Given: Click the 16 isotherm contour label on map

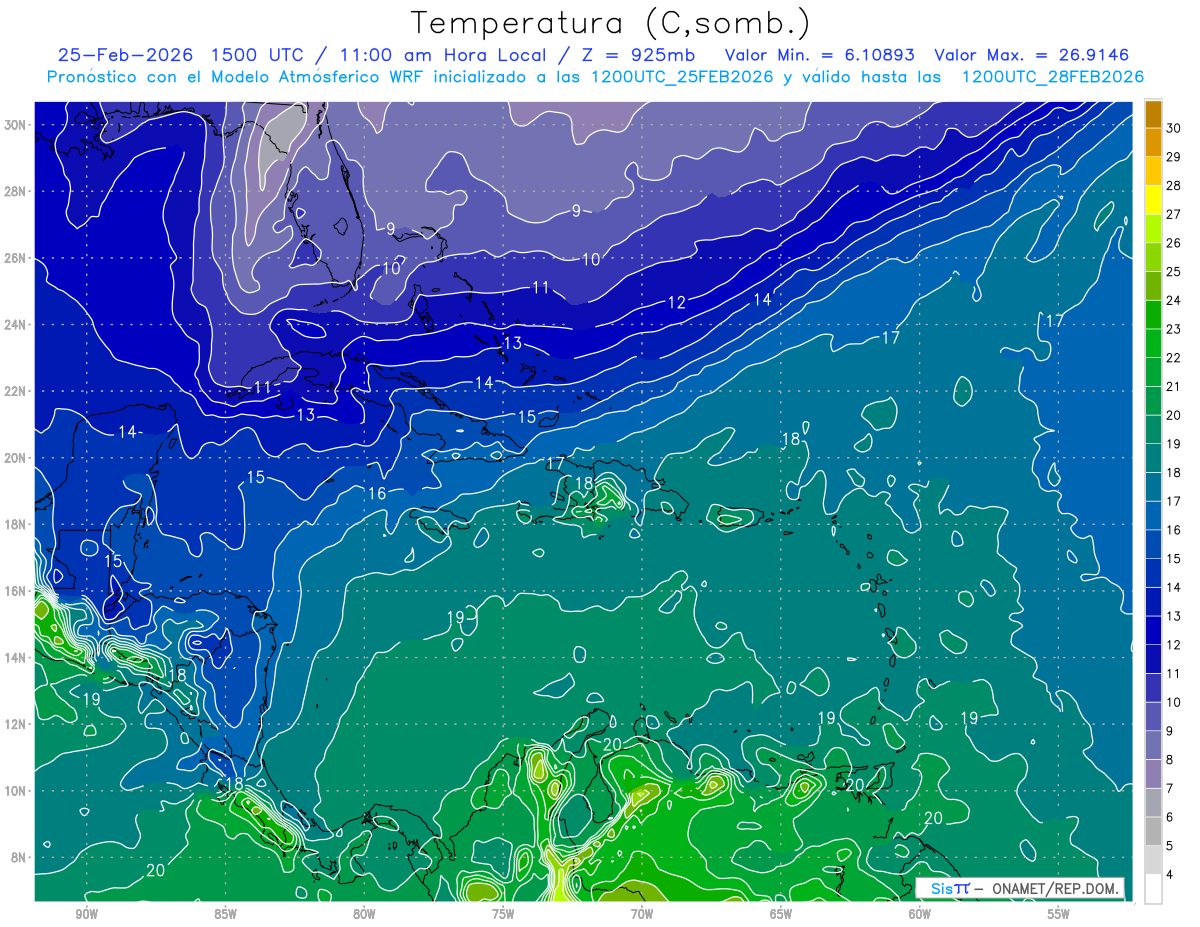Looking at the screenshot, I should pyautogui.click(x=377, y=493).
